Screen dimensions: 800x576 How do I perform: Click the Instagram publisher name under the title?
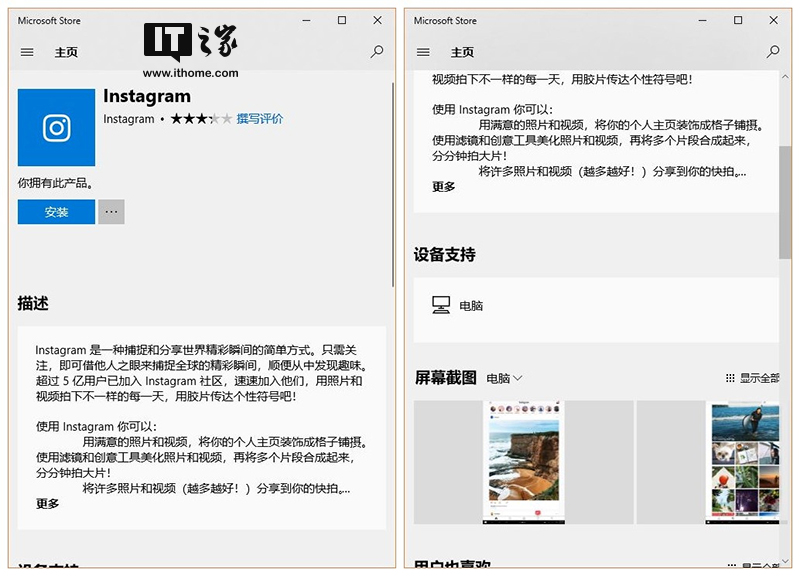pyautogui.click(x=129, y=119)
